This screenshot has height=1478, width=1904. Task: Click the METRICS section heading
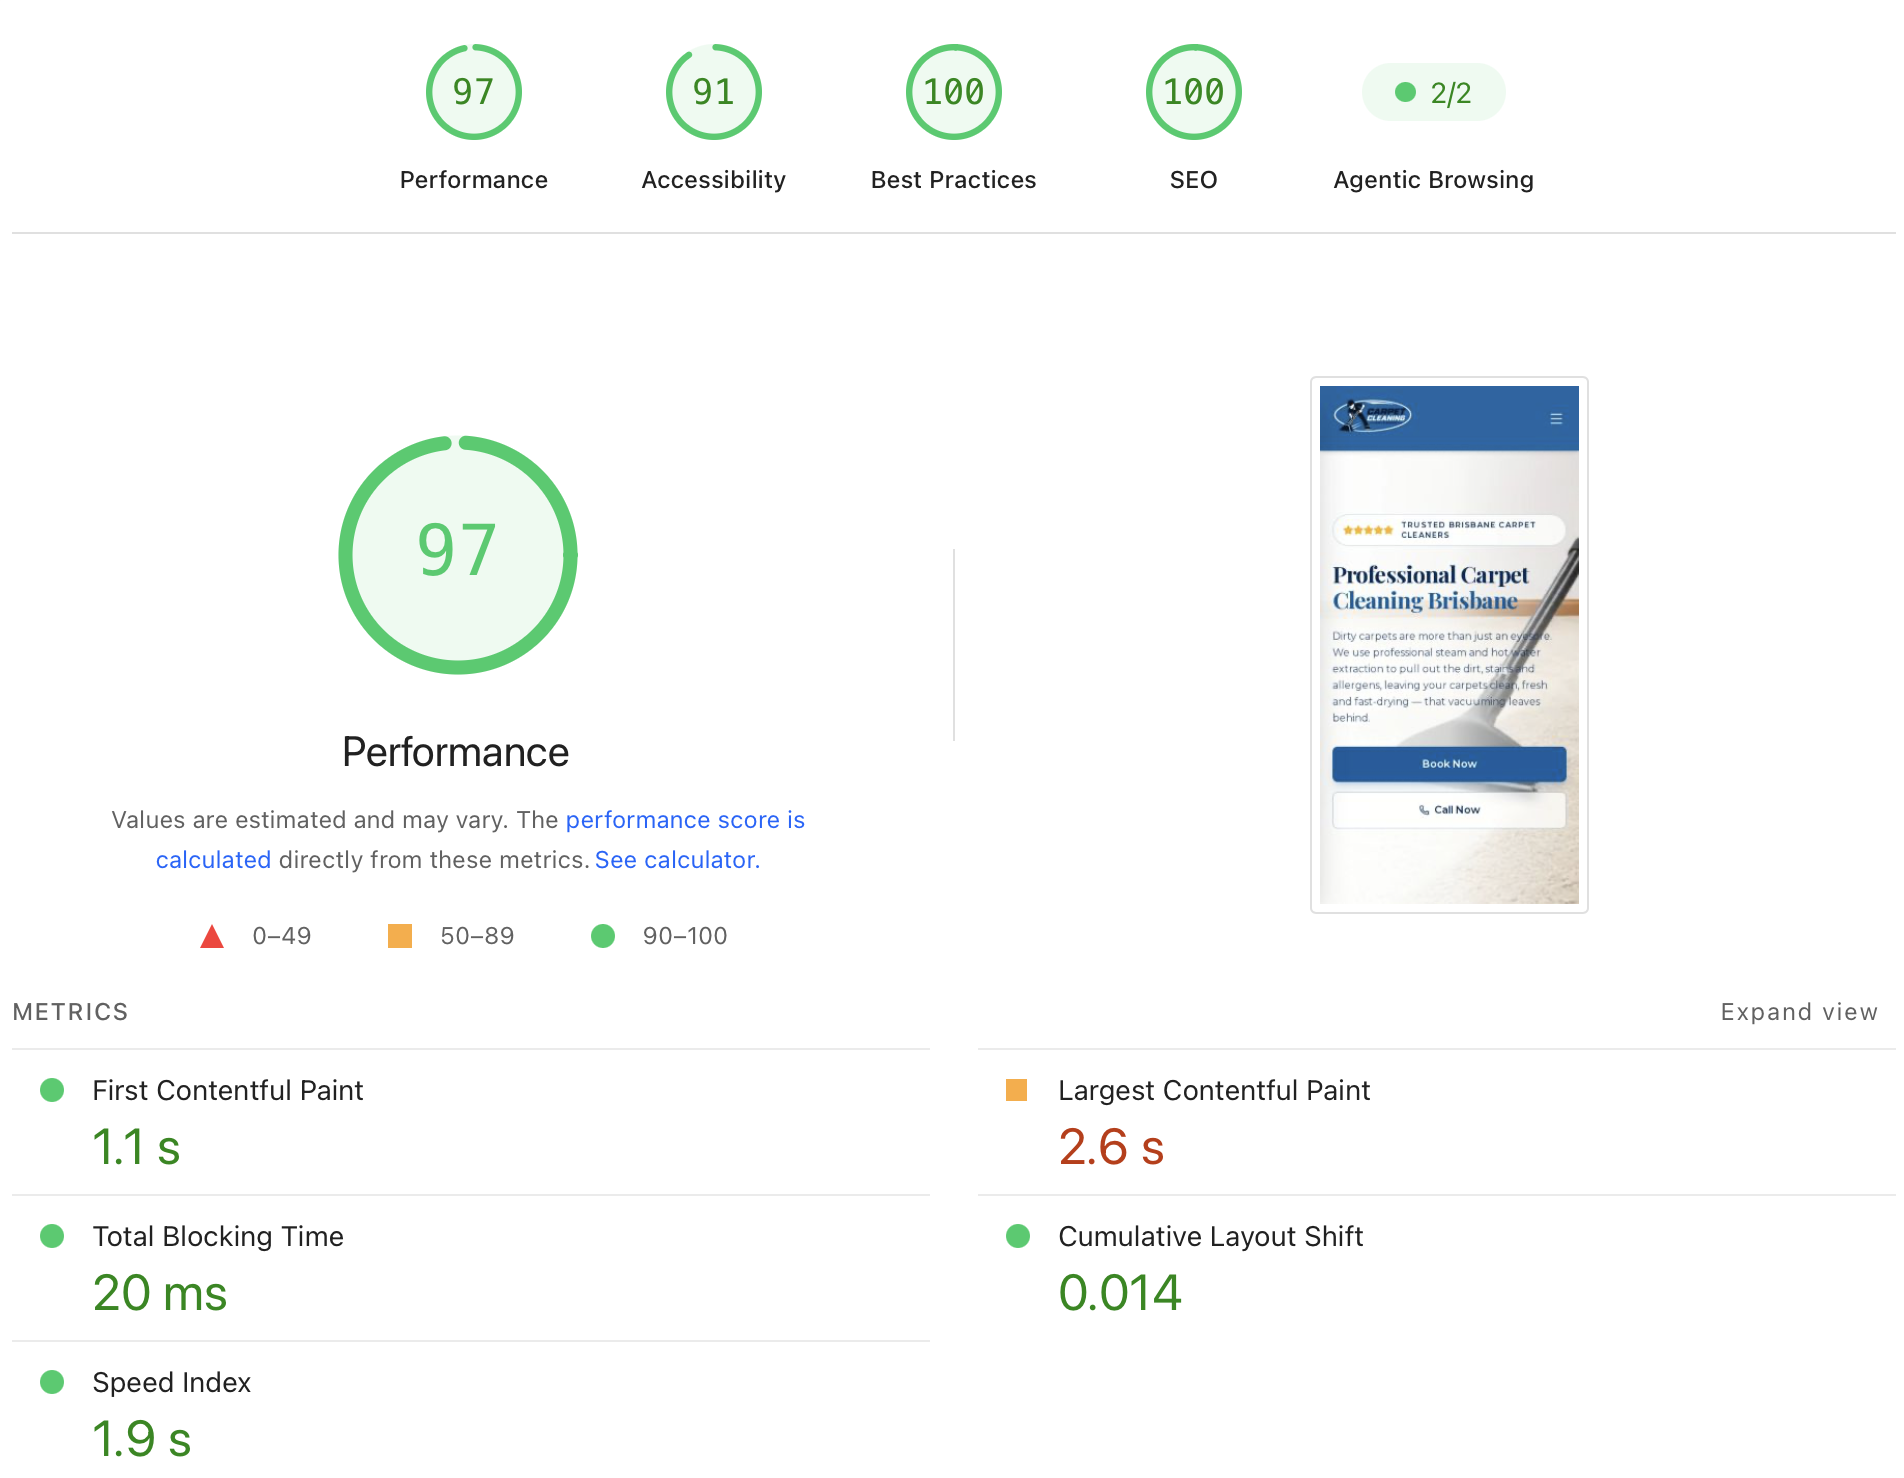click(x=71, y=1012)
